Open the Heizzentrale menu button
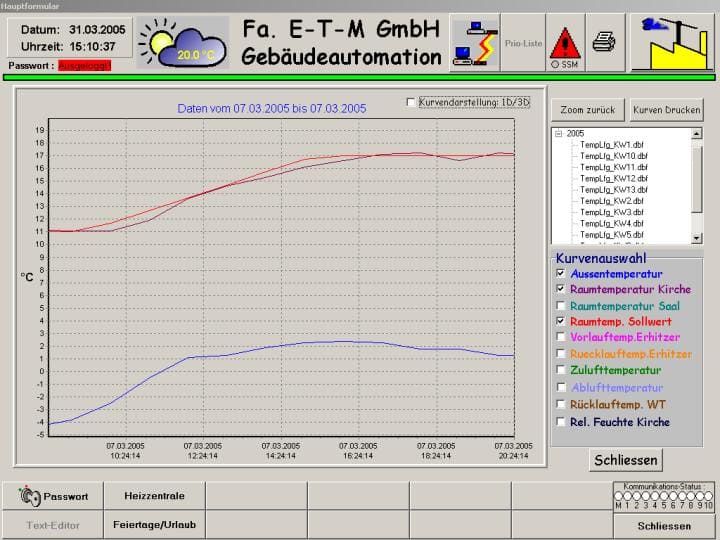 [x=148, y=495]
